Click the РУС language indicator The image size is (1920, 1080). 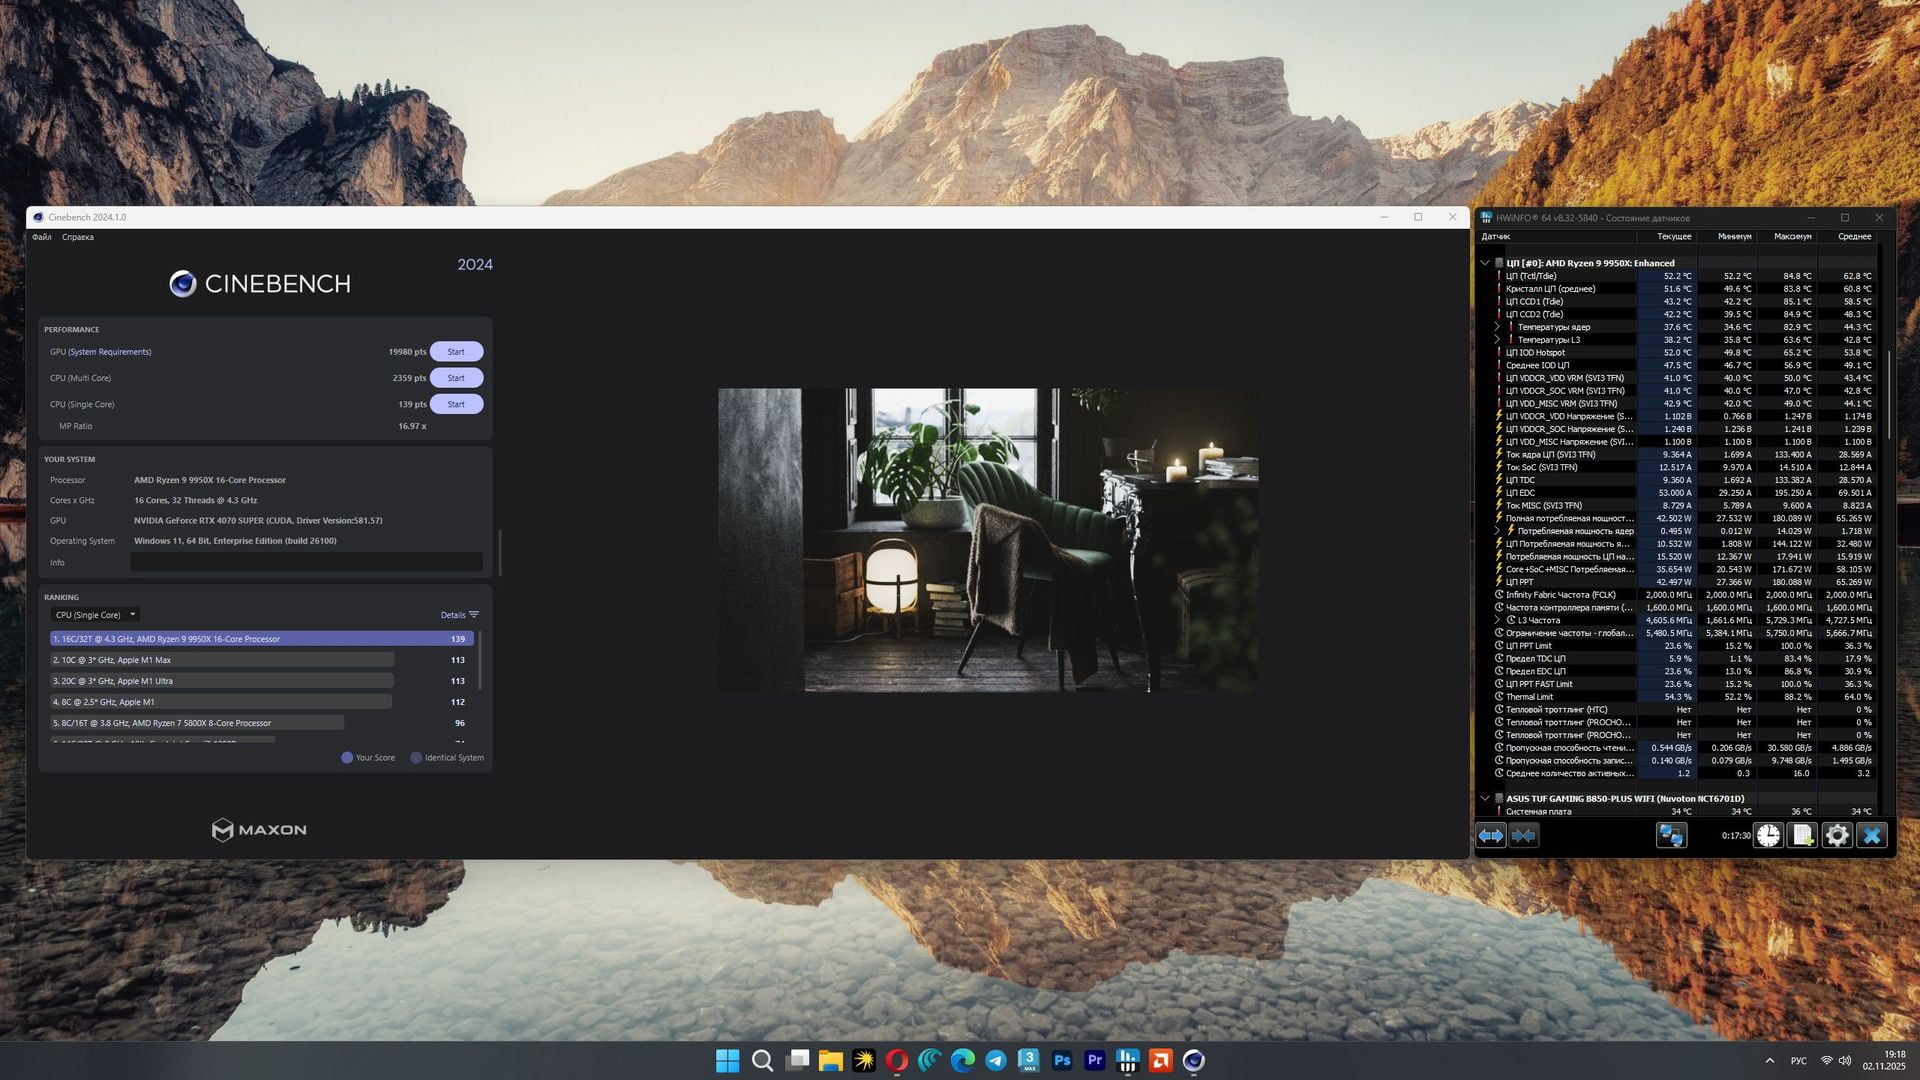click(x=1799, y=1061)
